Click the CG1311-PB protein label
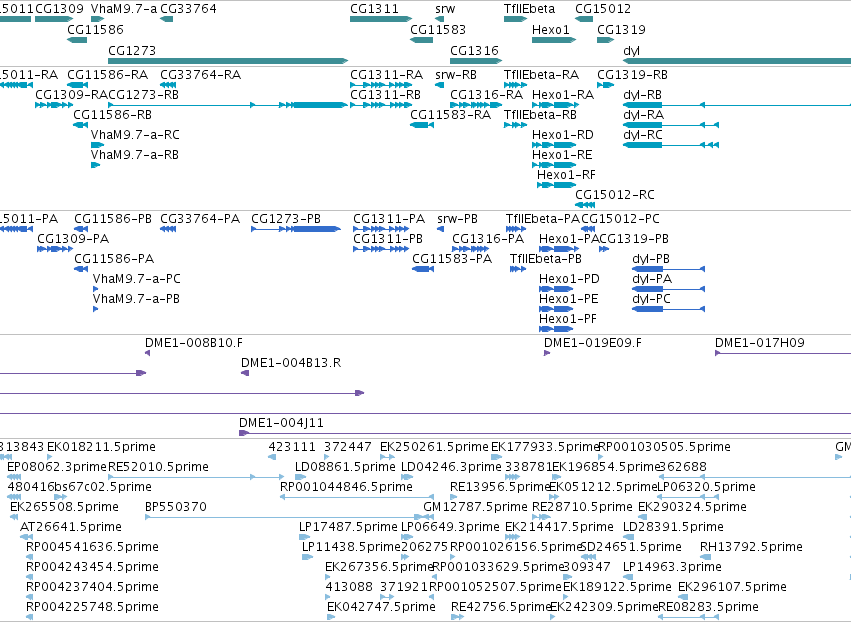851x622 pixels. click(388, 239)
